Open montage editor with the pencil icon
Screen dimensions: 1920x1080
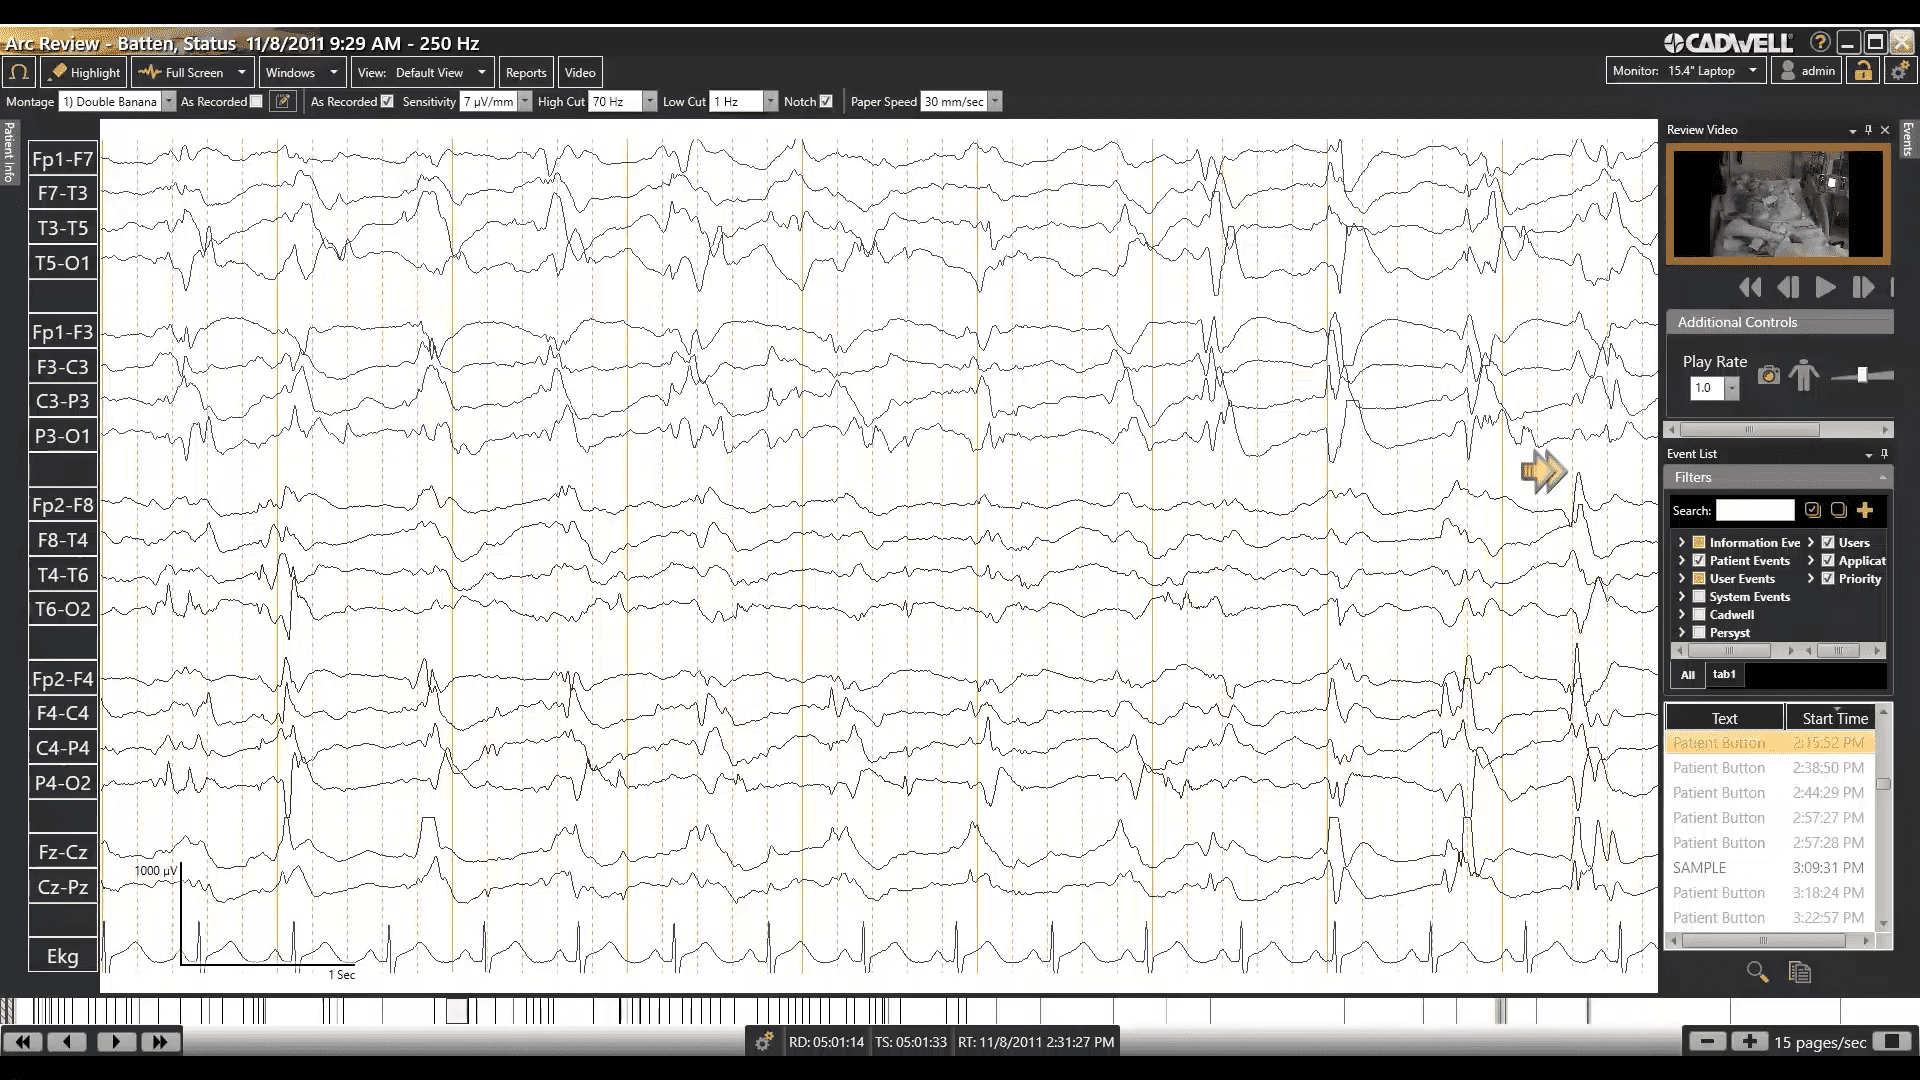click(x=284, y=101)
